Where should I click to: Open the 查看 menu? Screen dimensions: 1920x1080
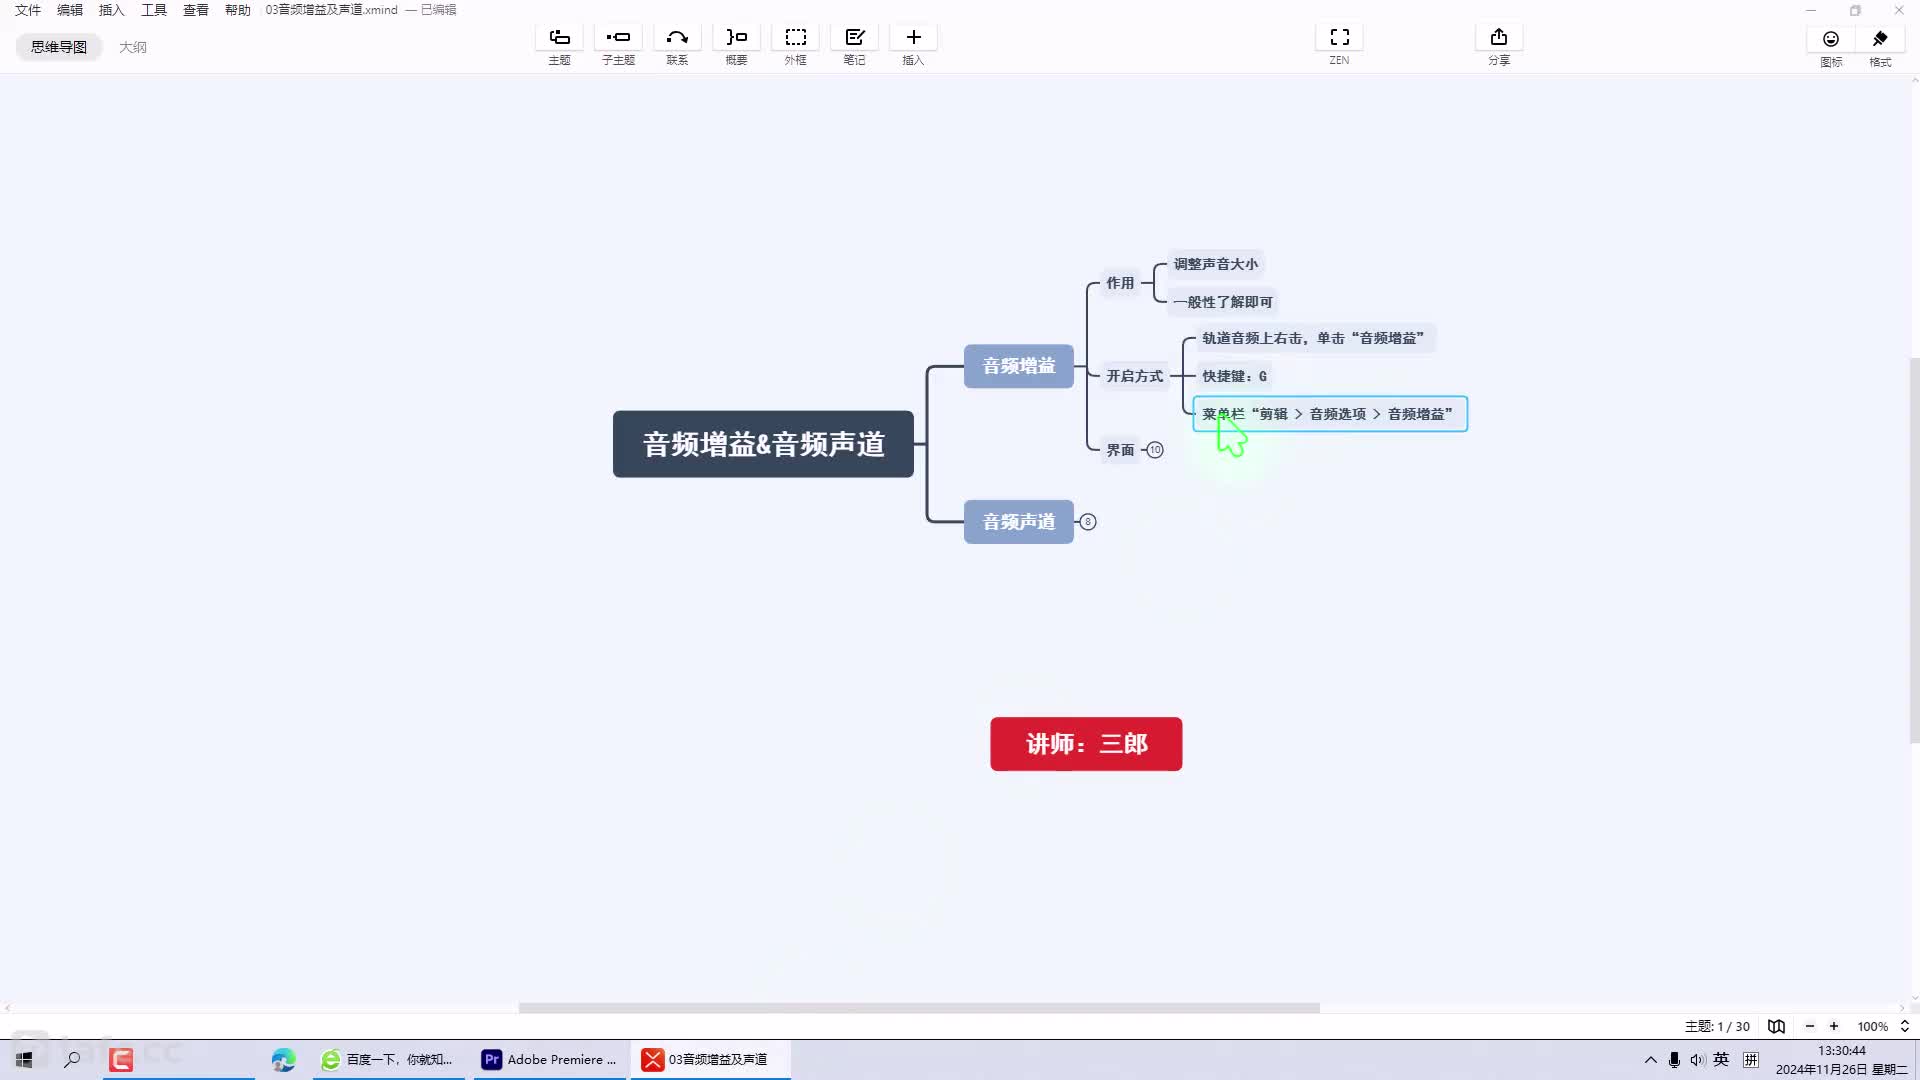(x=196, y=10)
